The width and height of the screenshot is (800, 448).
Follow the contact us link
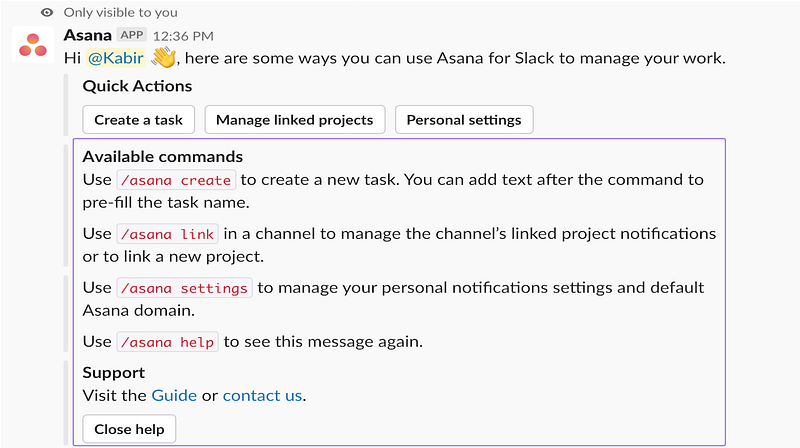262,395
